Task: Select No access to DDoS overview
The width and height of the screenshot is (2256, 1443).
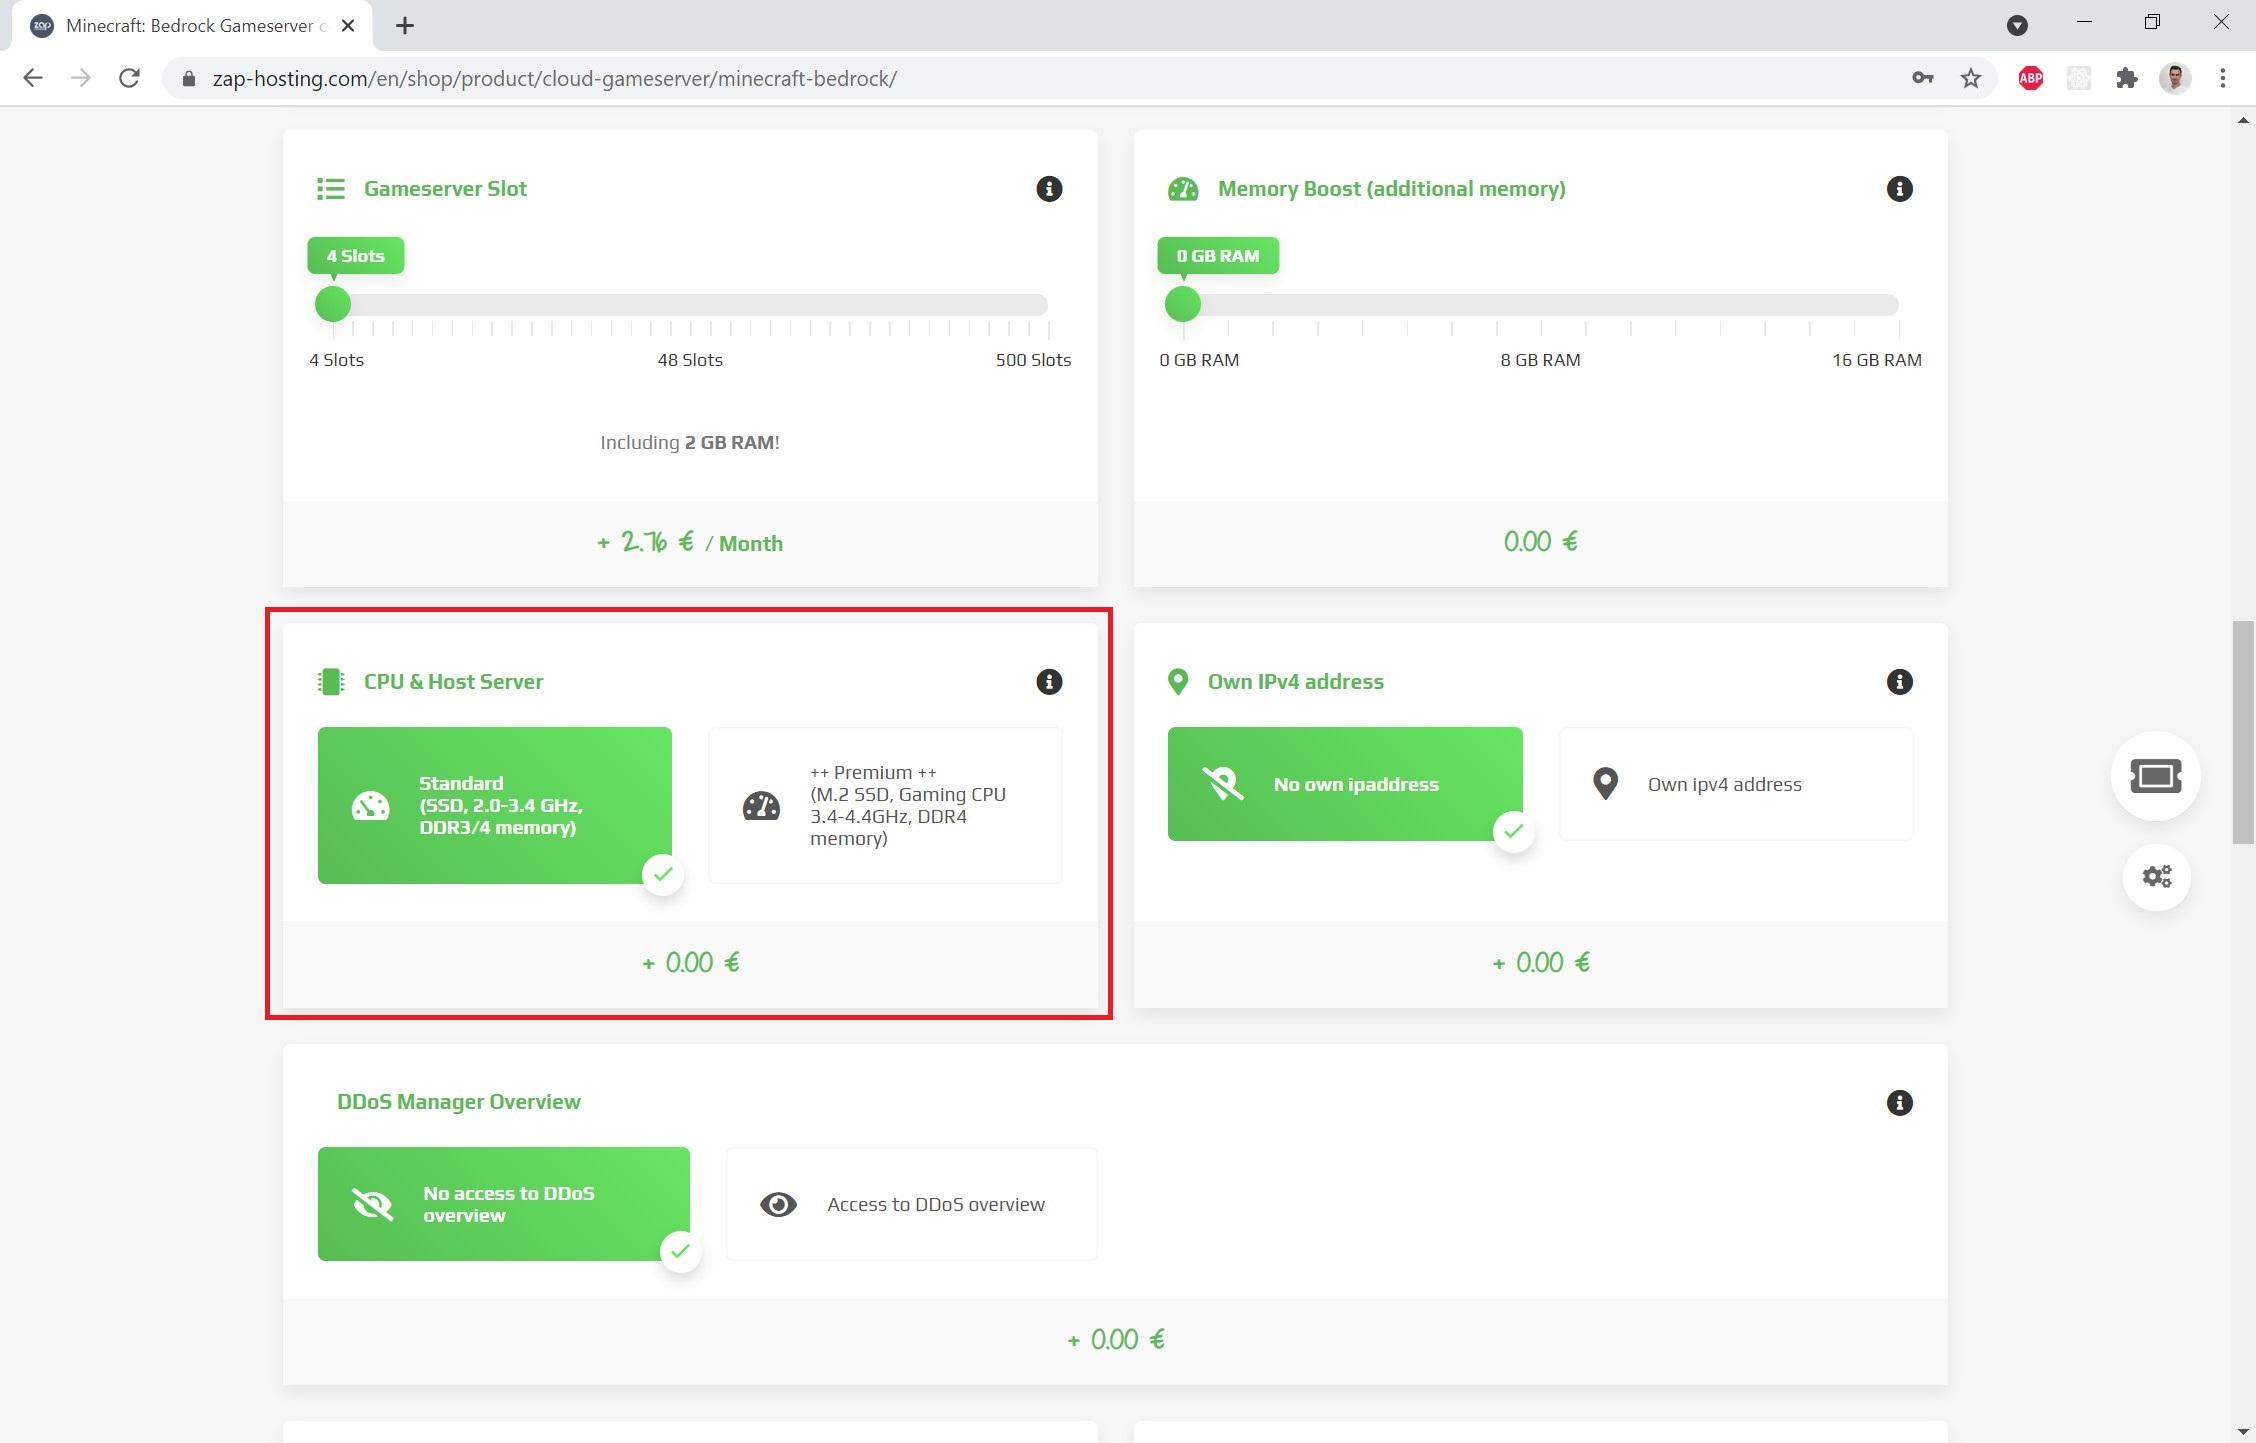Action: (x=503, y=1204)
